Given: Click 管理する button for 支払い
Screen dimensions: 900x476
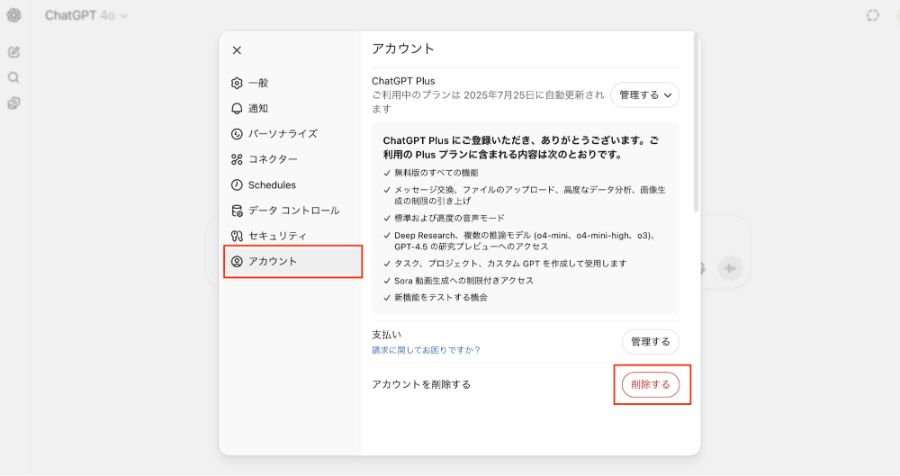Looking at the screenshot, I should pos(650,342).
